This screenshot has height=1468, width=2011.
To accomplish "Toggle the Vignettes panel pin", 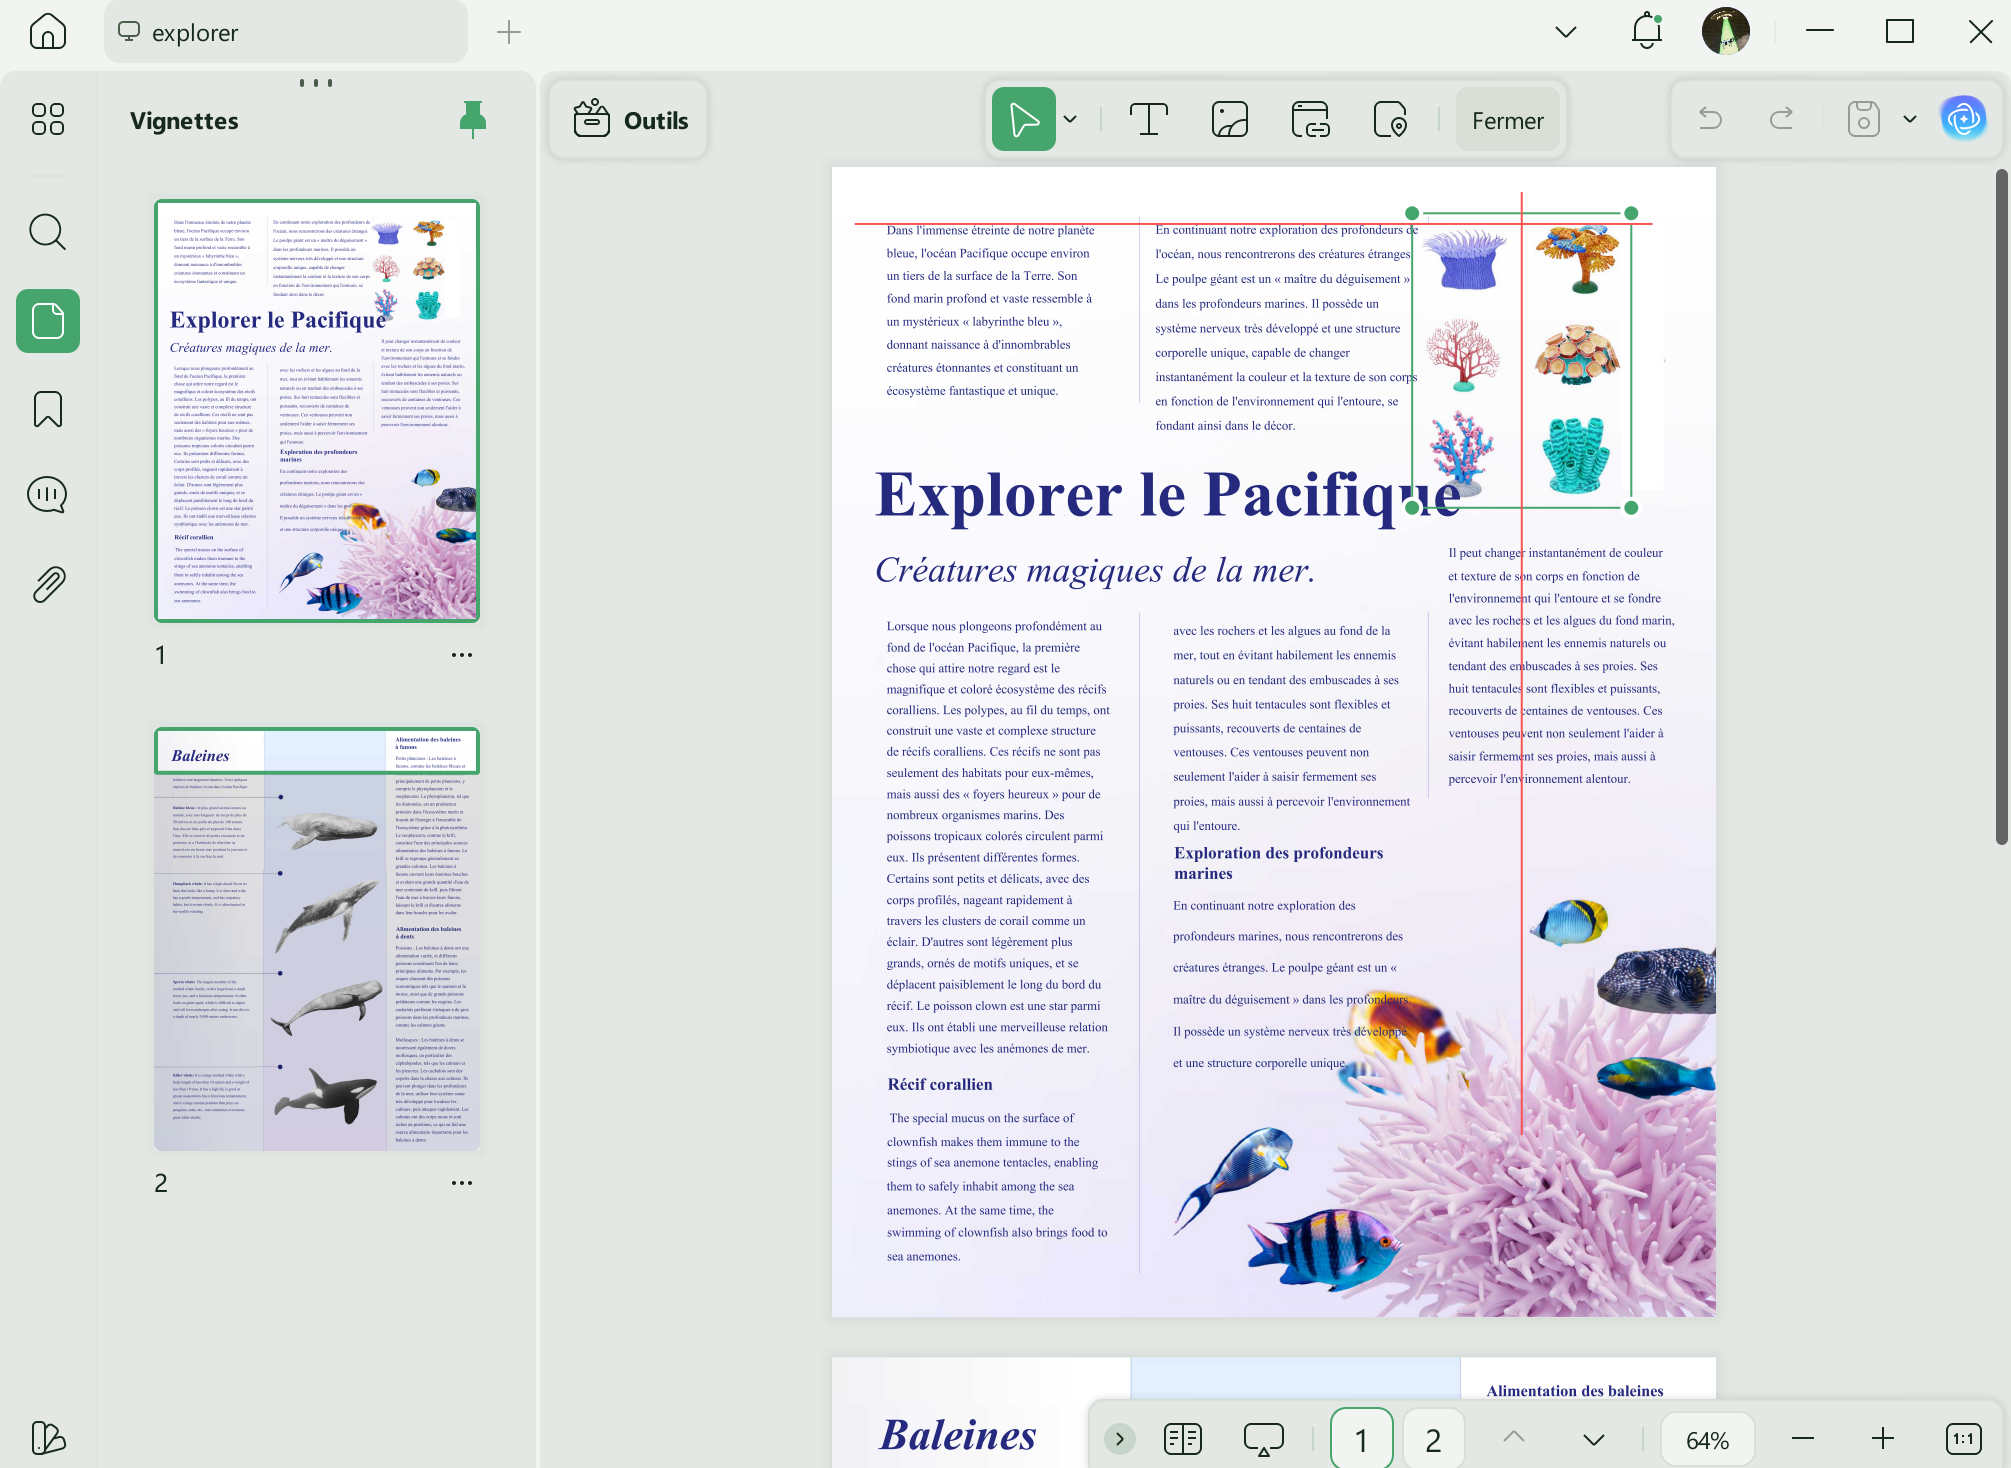I will point(473,120).
